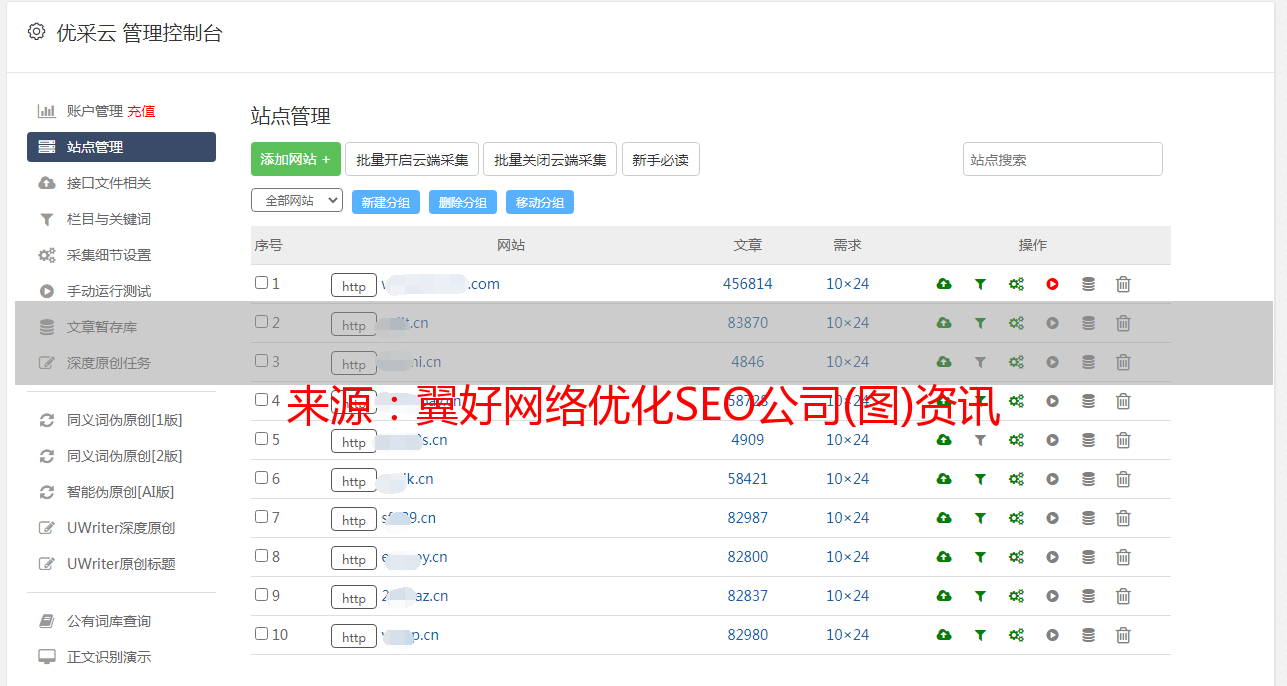Click the 批量关闭云端采集 button

pyautogui.click(x=550, y=159)
